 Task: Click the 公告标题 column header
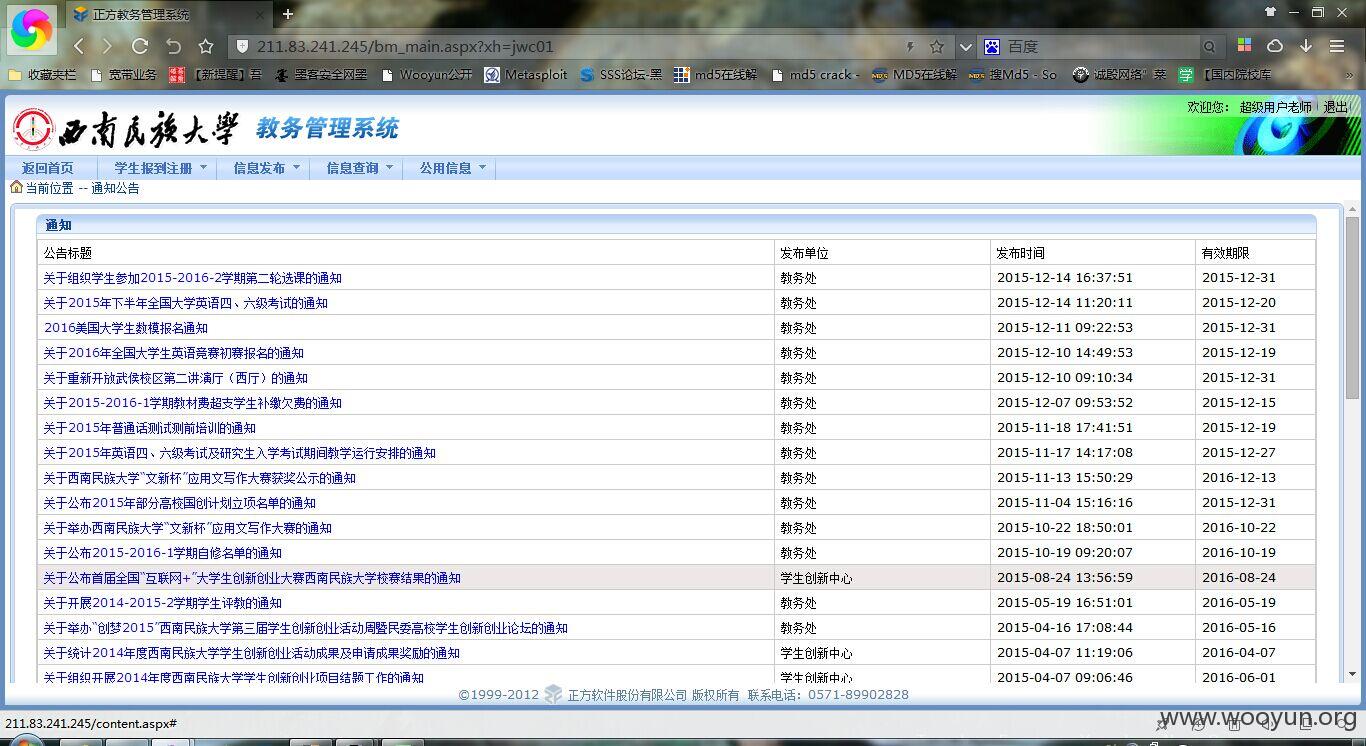click(68, 253)
